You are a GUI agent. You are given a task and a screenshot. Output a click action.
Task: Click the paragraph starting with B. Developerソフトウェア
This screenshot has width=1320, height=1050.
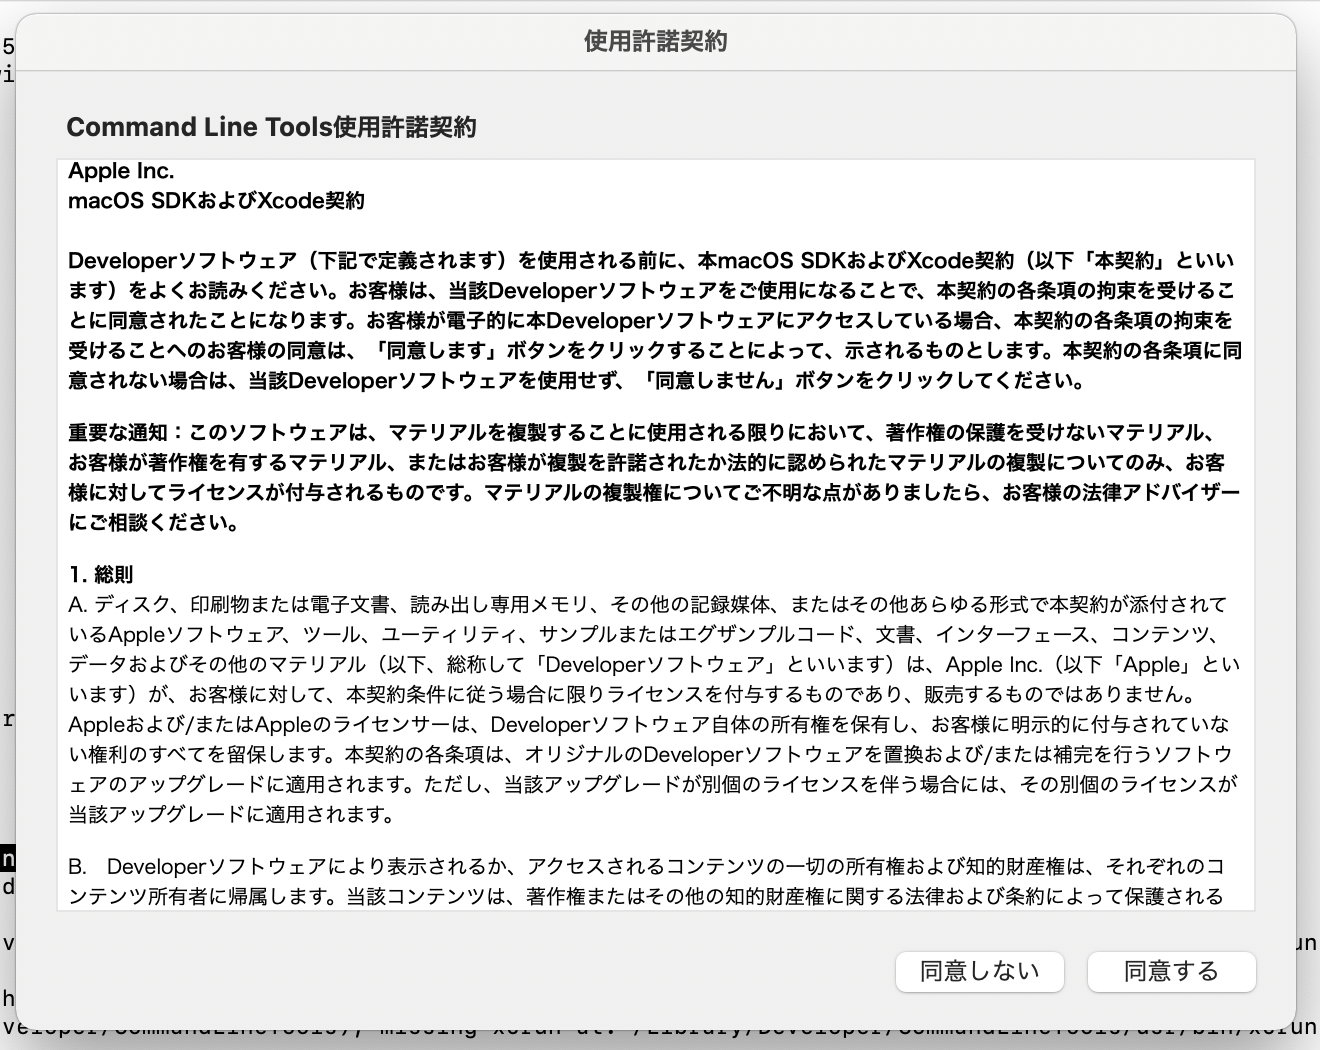point(647,881)
